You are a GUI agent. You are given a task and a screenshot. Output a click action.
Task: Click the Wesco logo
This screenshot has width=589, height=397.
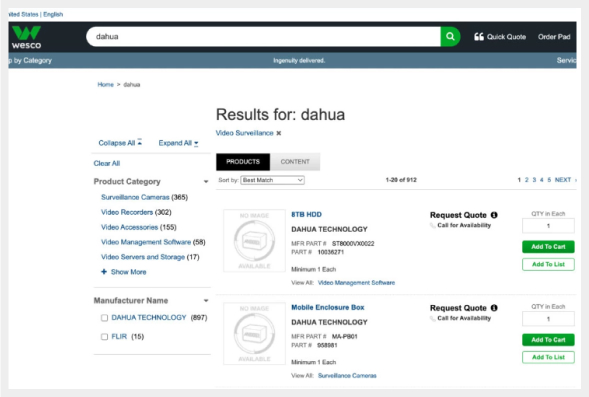tap(26, 38)
